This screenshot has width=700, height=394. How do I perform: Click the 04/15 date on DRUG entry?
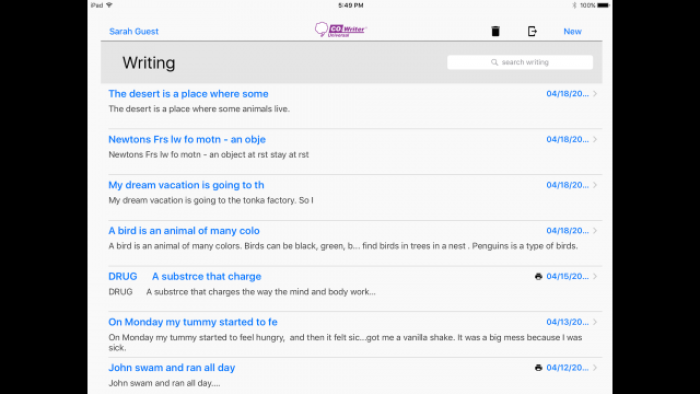tap(567, 276)
